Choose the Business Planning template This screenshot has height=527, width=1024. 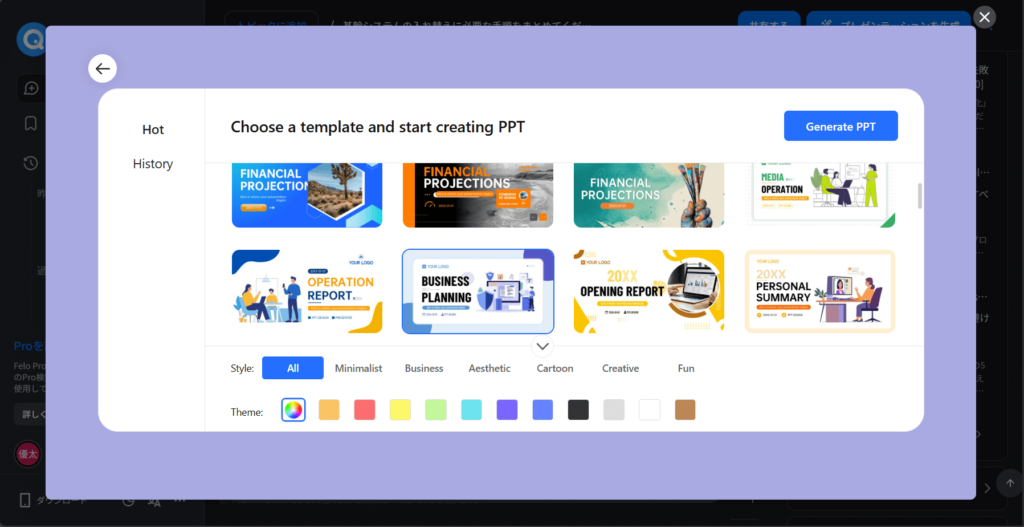click(x=478, y=291)
